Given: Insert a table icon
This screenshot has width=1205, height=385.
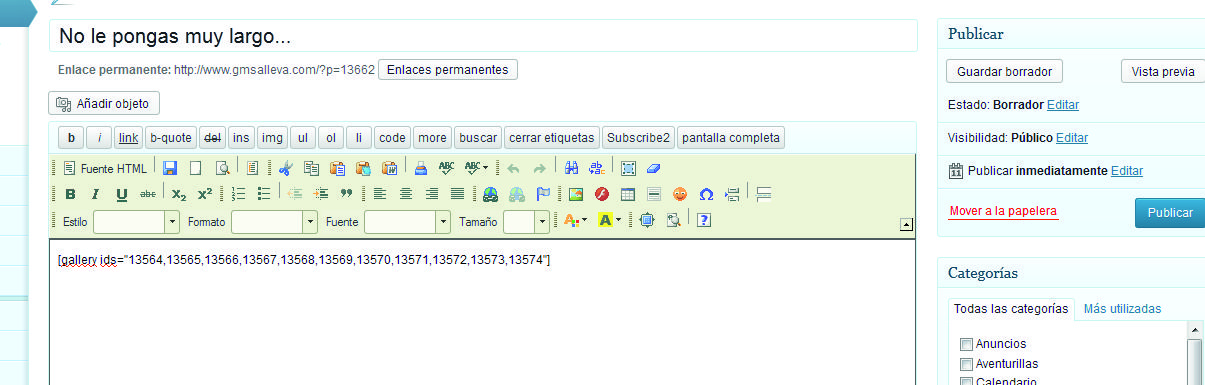Looking at the screenshot, I should (628, 194).
